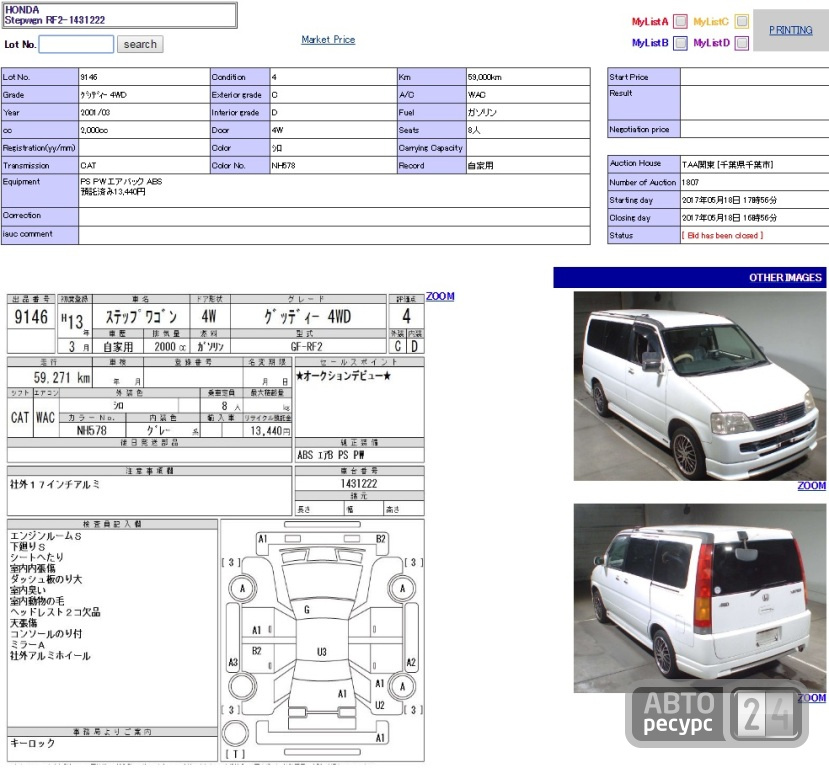Click the Interior grade value D
Screen dimensions: 829x768
click(274, 113)
